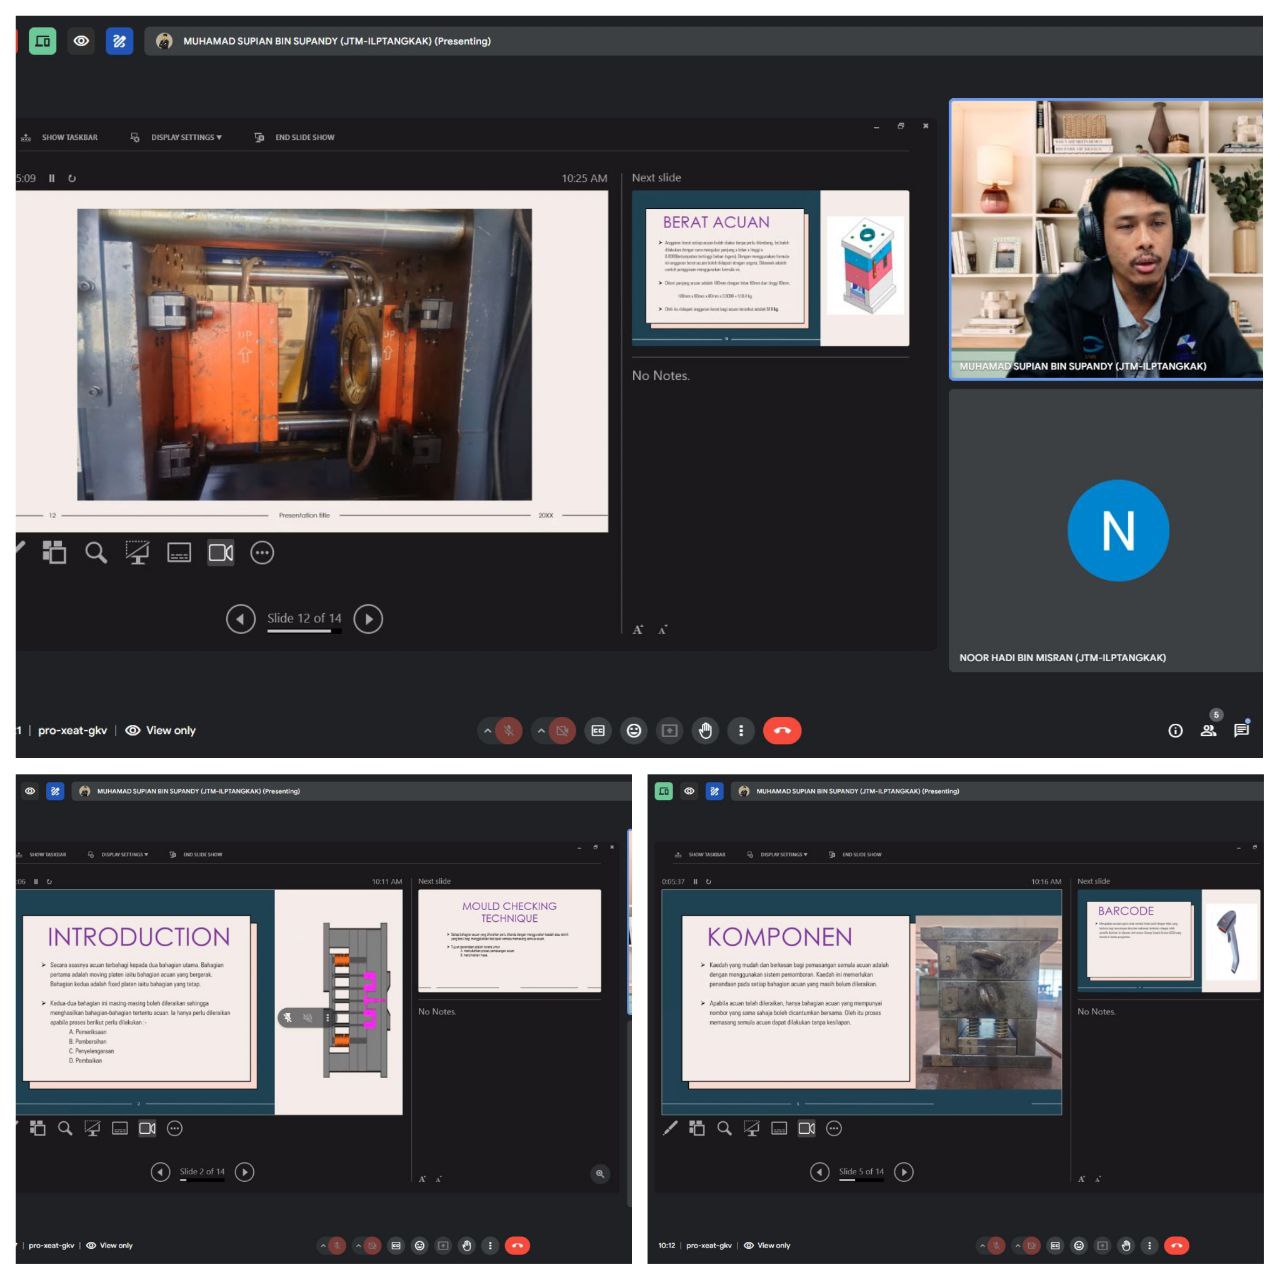
Task: Raise hand in the top meeting window
Action: point(705,731)
